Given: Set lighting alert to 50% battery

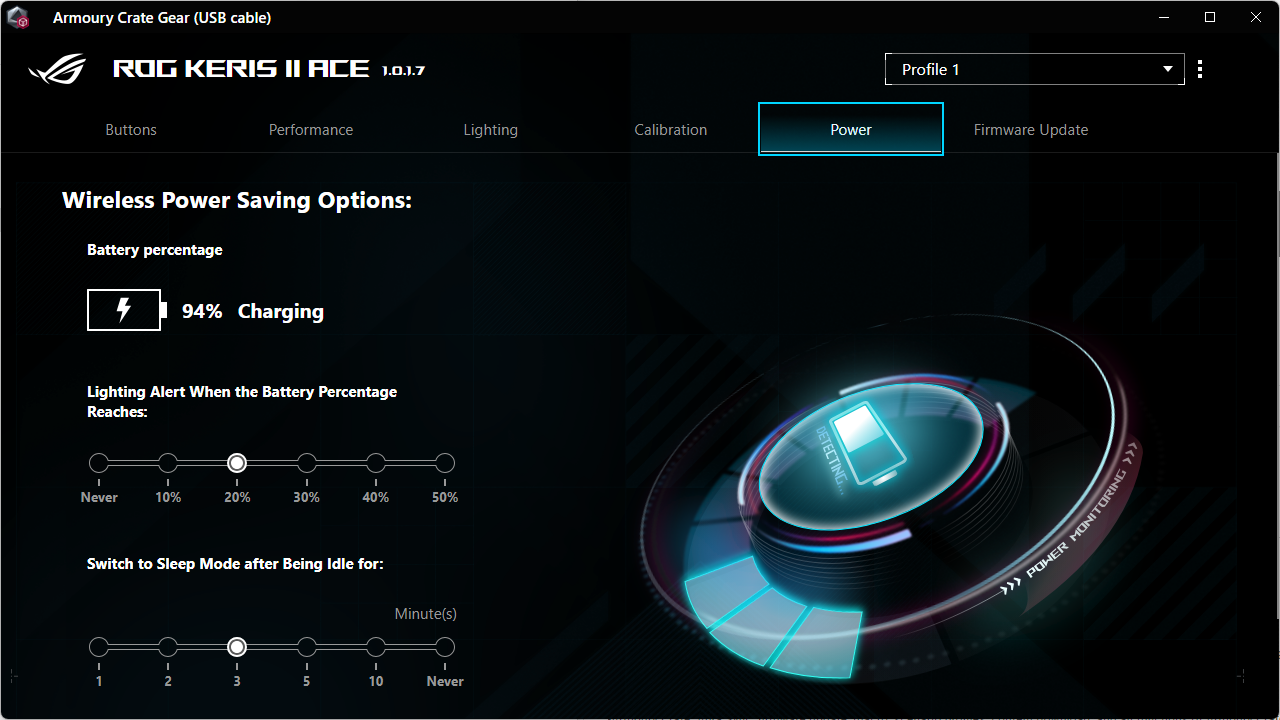Looking at the screenshot, I should pos(445,463).
